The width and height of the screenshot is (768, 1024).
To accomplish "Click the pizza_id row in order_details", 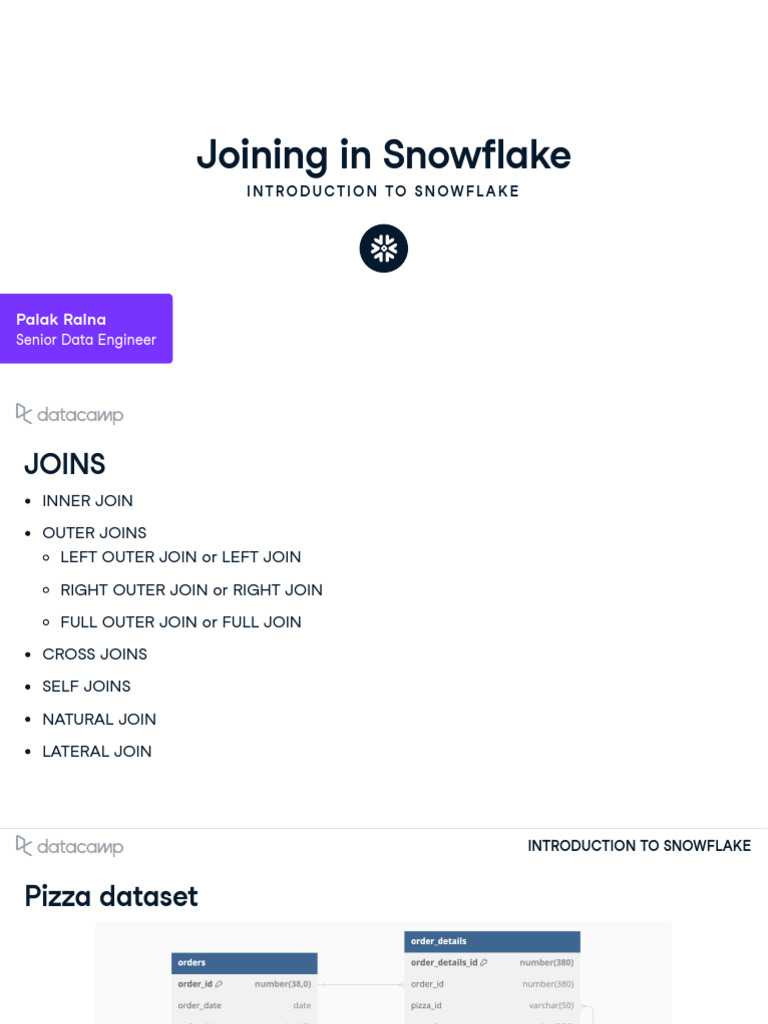I will coord(492,1005).
